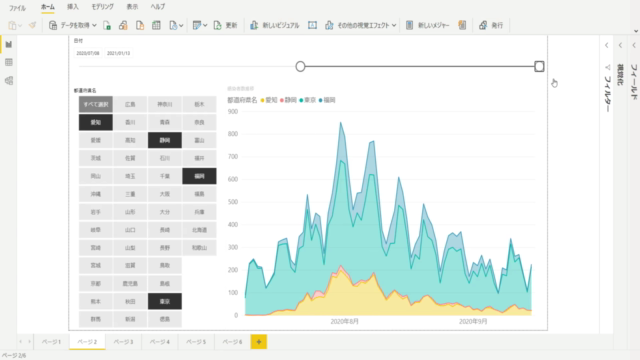Switch to the ページ 1 tab
The width and height of the screenshot is (640, 360).
(51, 342)
